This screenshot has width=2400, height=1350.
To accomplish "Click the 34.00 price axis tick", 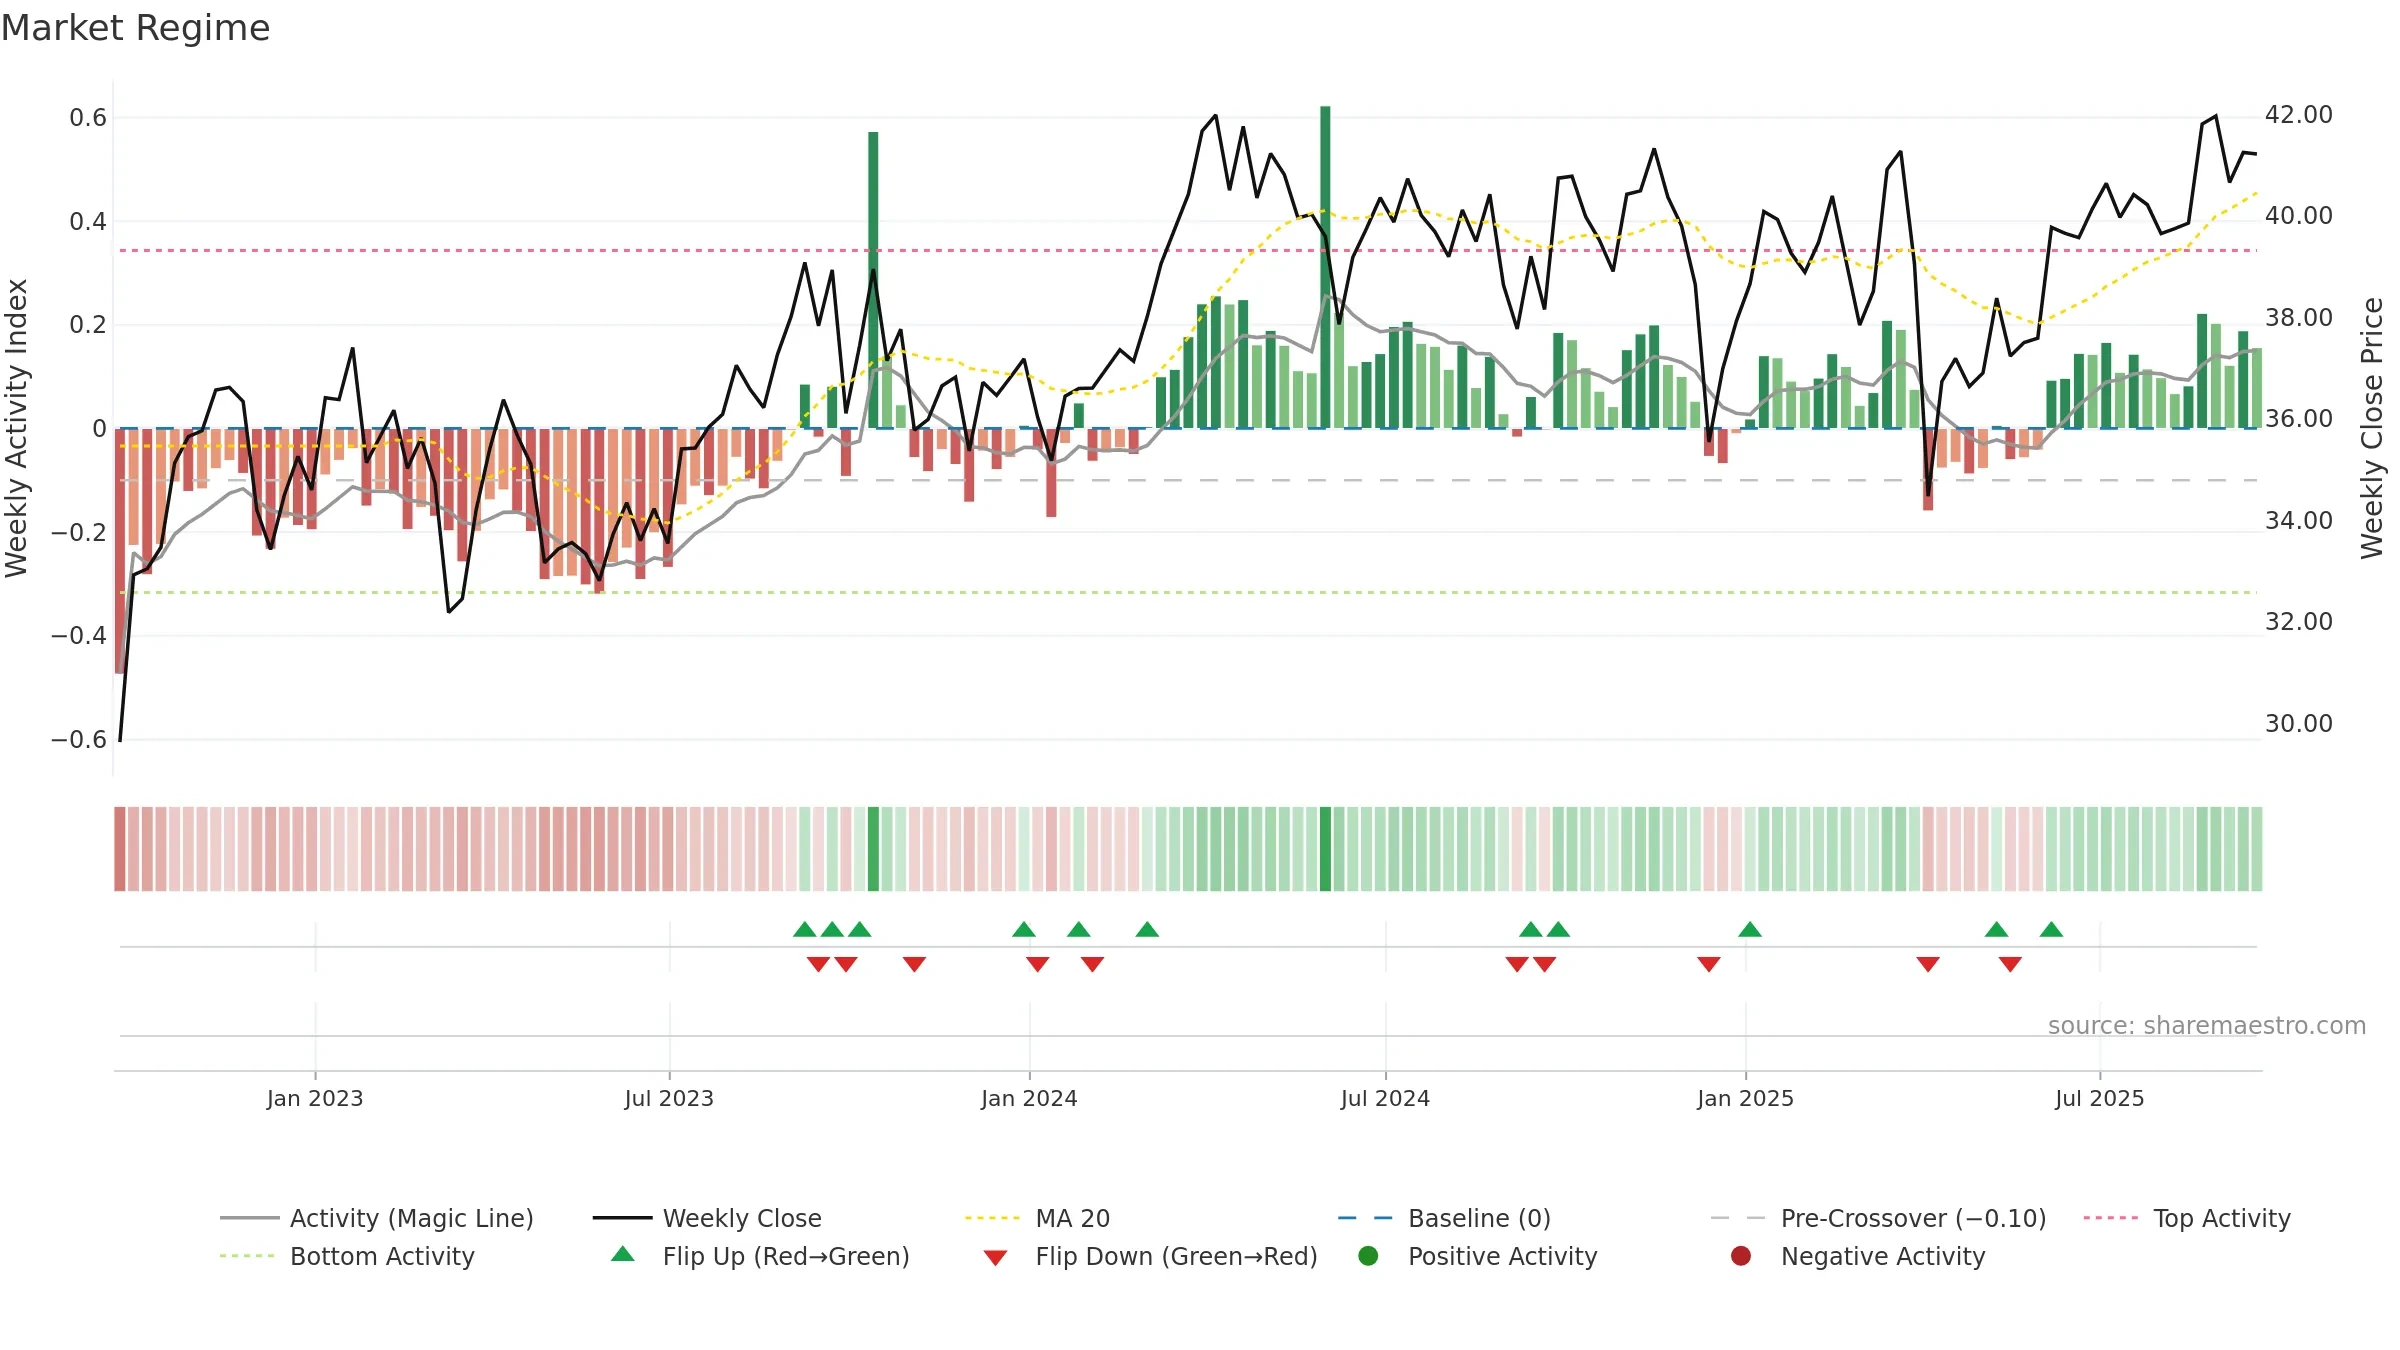I will 2298,521.
